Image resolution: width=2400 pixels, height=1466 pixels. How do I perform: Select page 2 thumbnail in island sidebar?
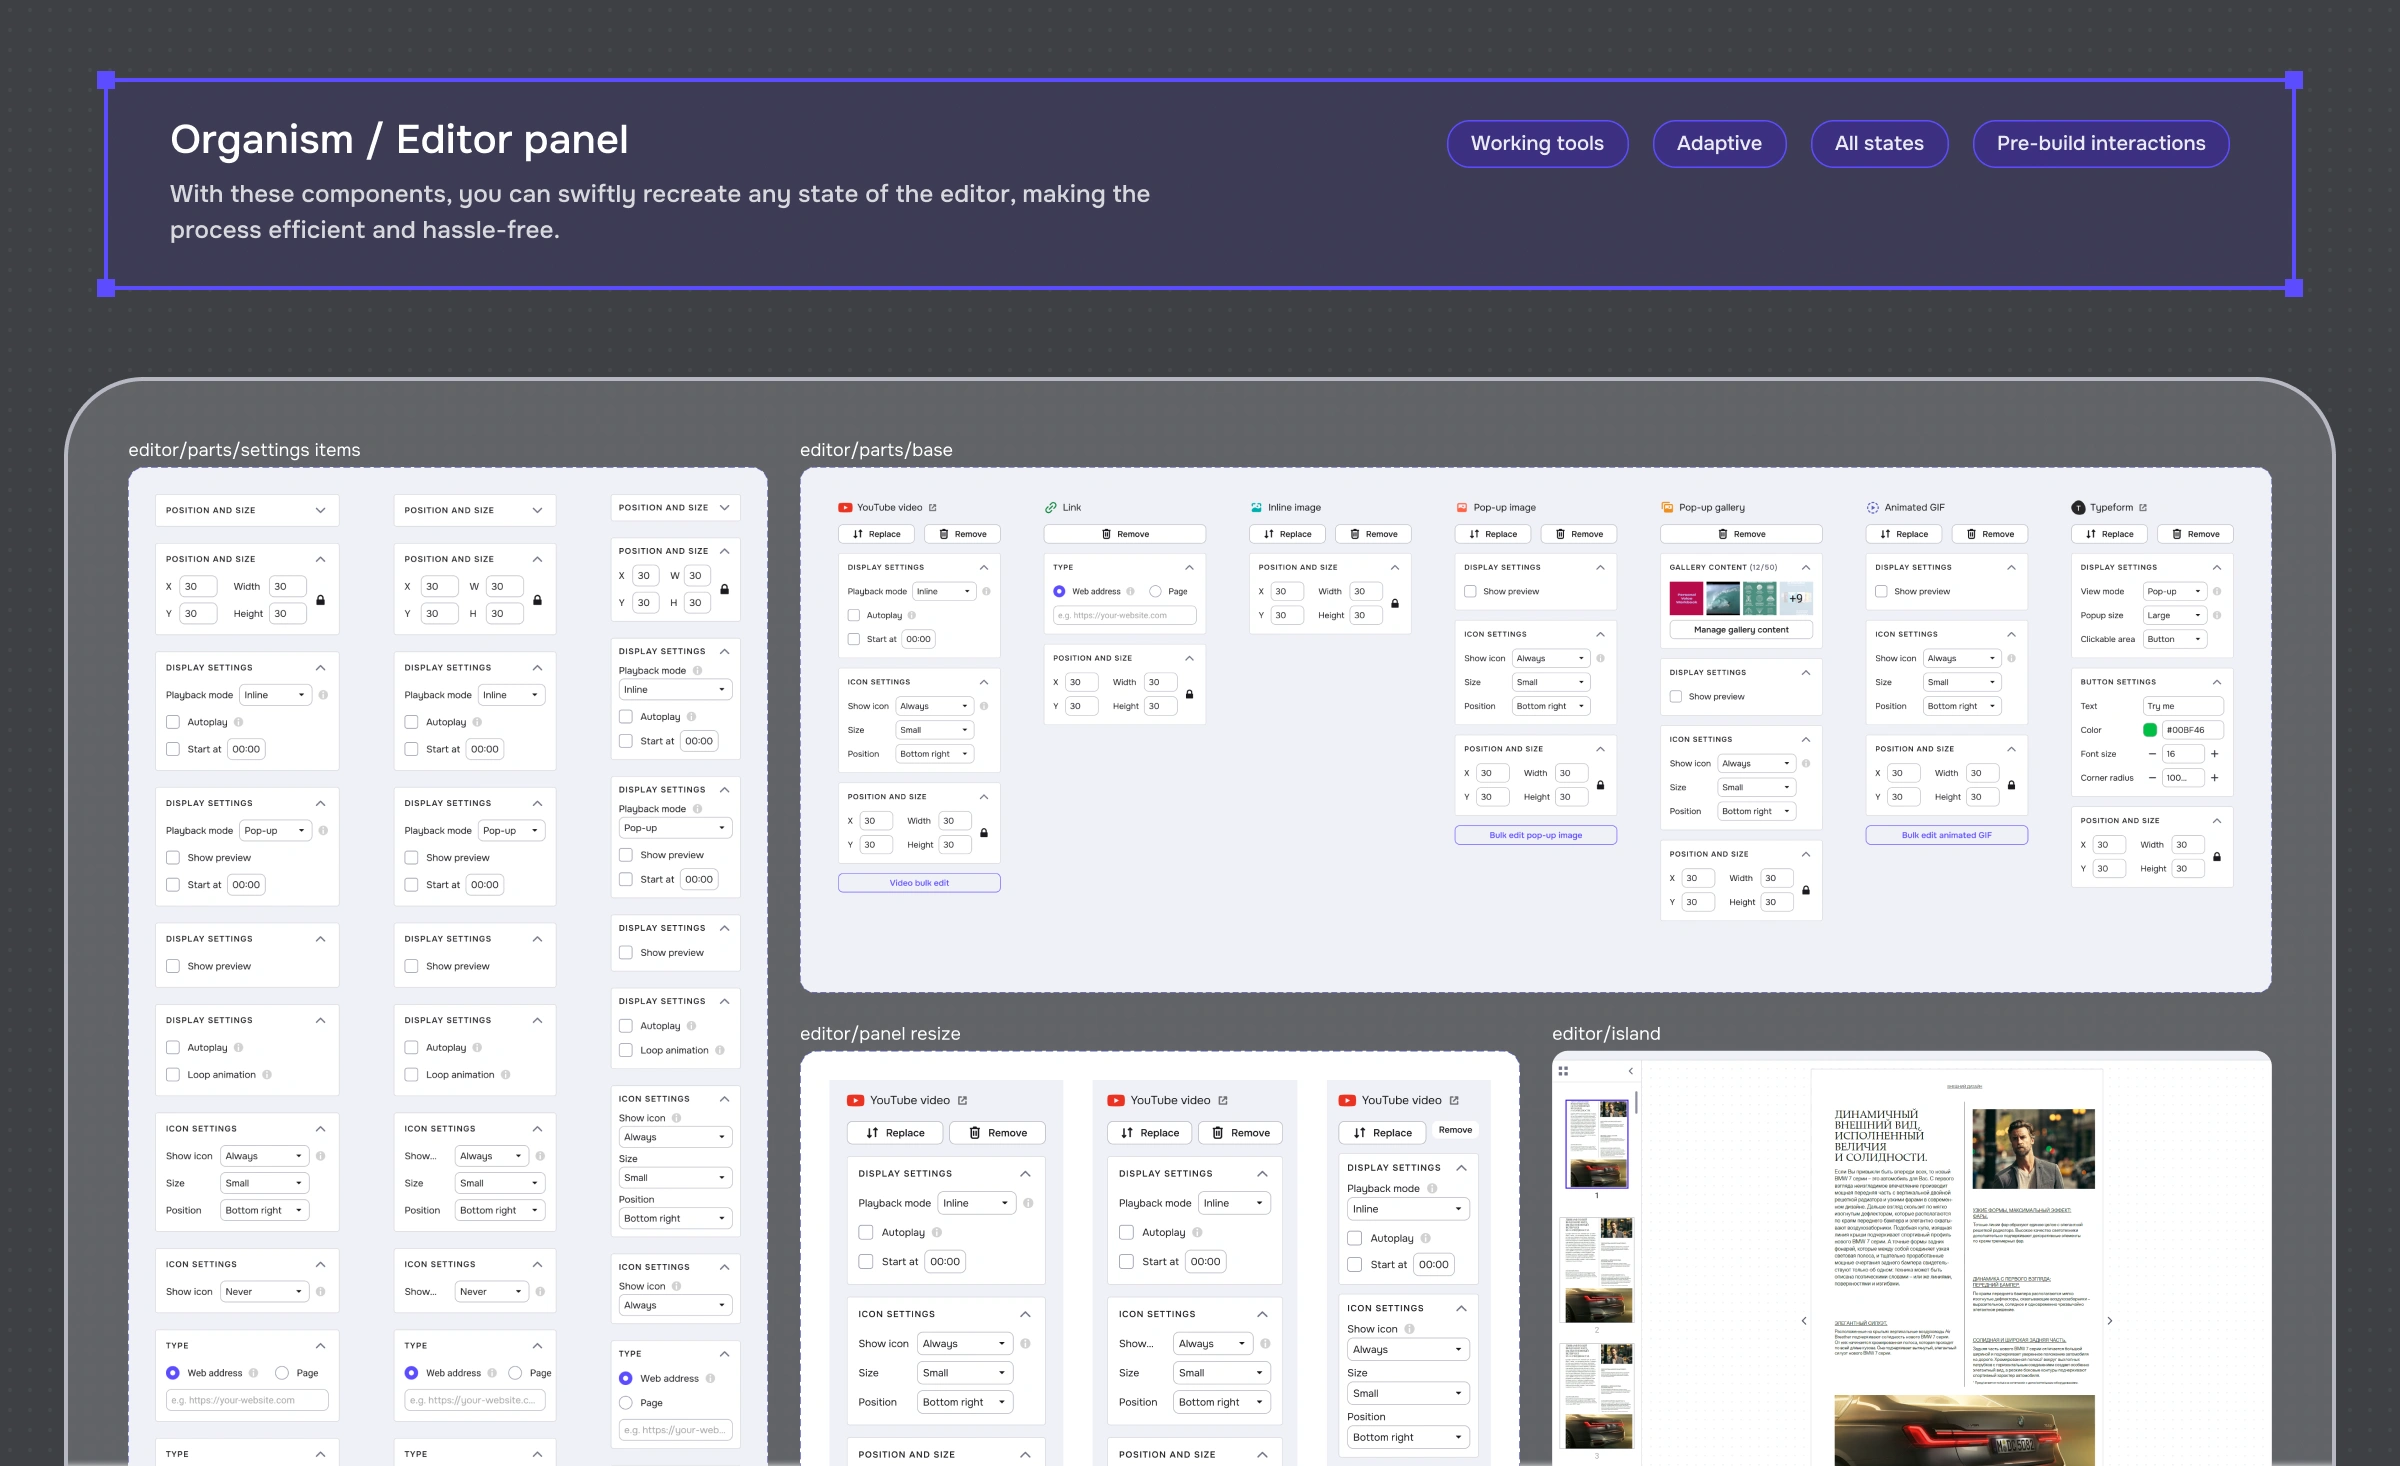pyautogui.click(x=1597, y=1270)
